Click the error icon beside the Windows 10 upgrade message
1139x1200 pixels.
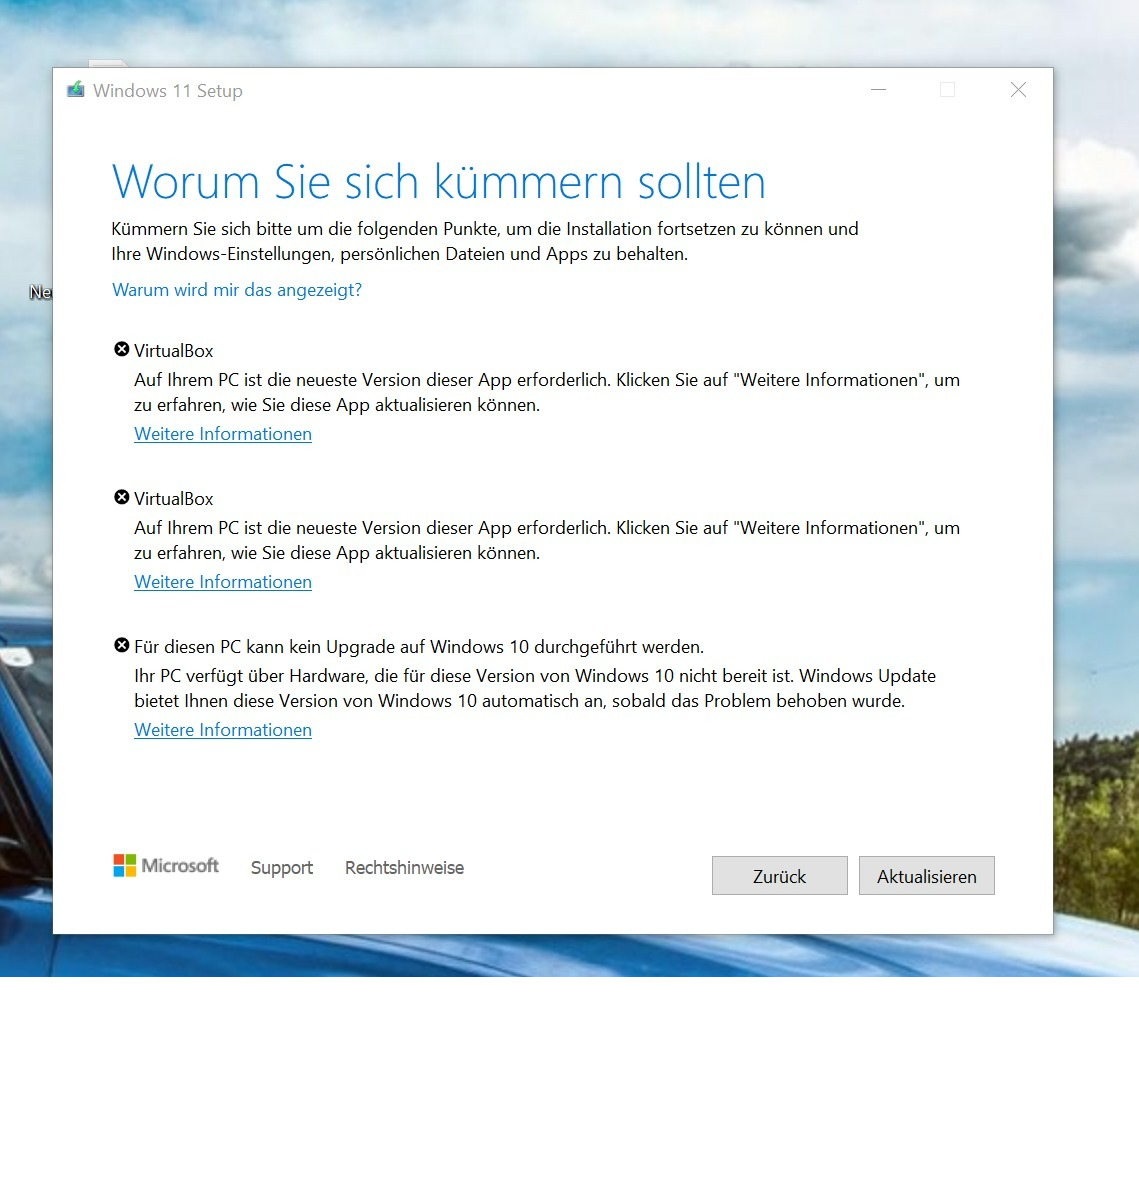(122, 645)
